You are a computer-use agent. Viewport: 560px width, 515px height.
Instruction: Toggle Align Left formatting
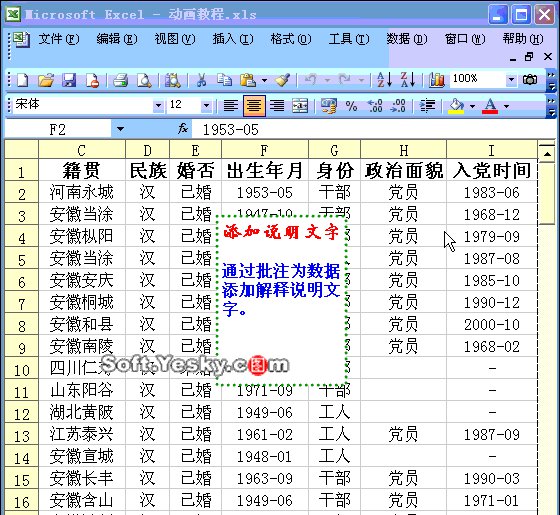click(x=231, y=106)
